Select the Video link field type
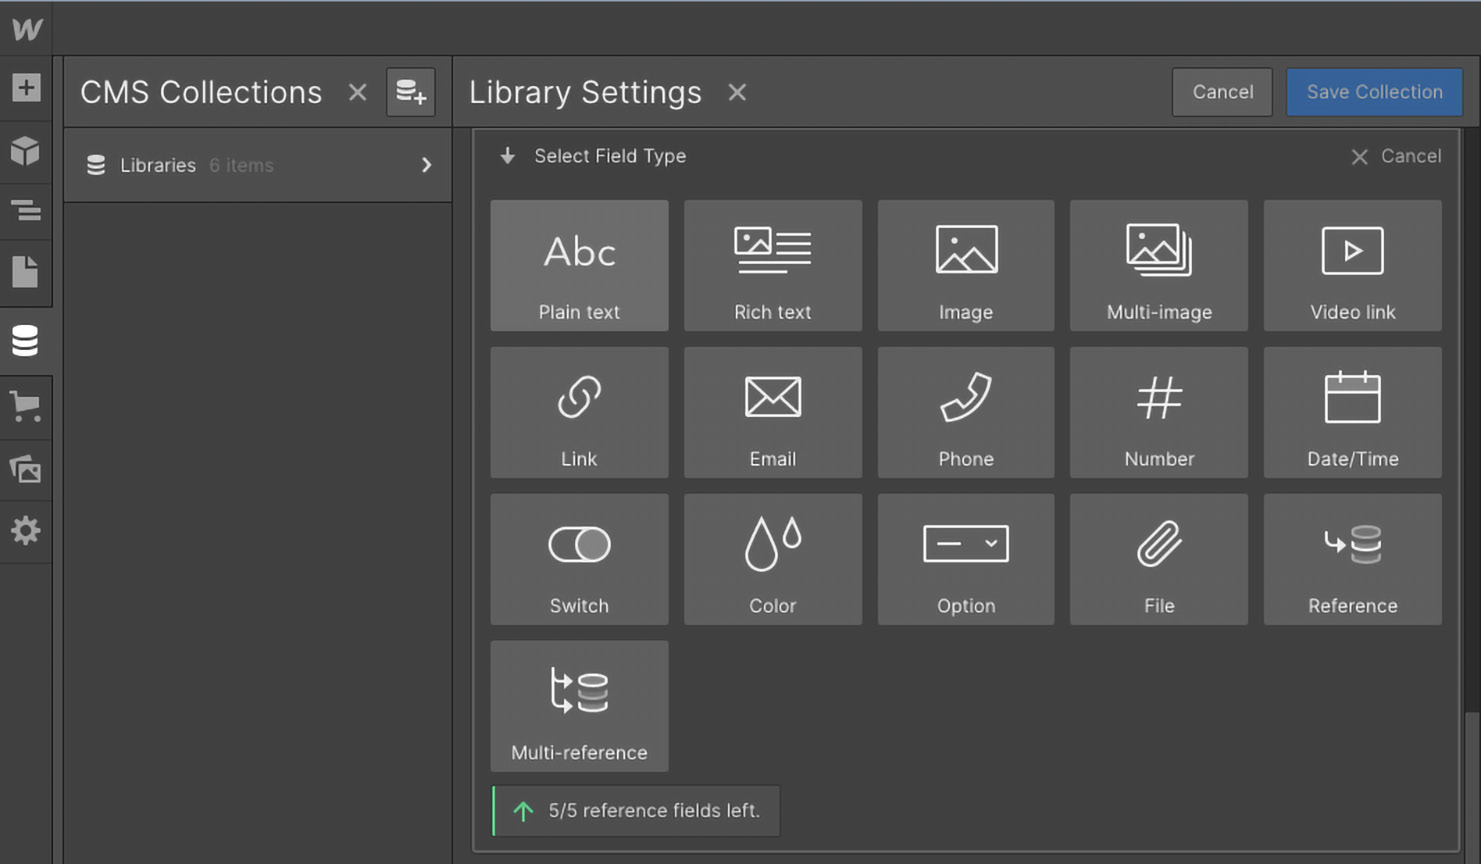This screenshot has width=1481, height=864. pos(1352,265)
